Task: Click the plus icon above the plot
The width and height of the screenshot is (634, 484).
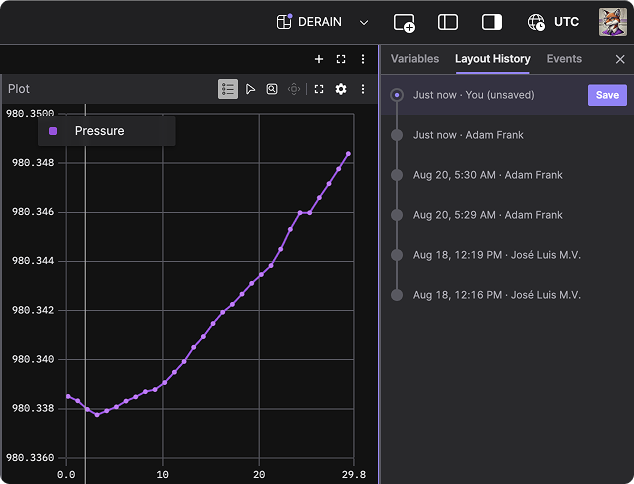Action: point(319,59)
